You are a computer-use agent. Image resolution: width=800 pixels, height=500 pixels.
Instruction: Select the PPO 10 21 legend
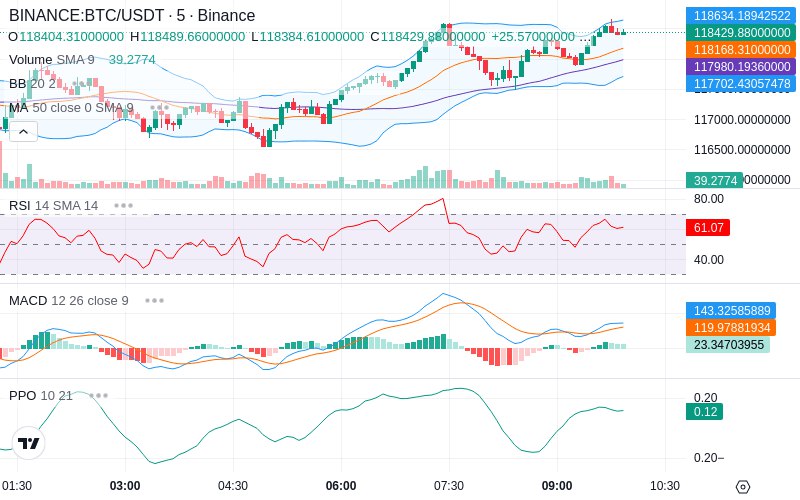tap(41, 395)
